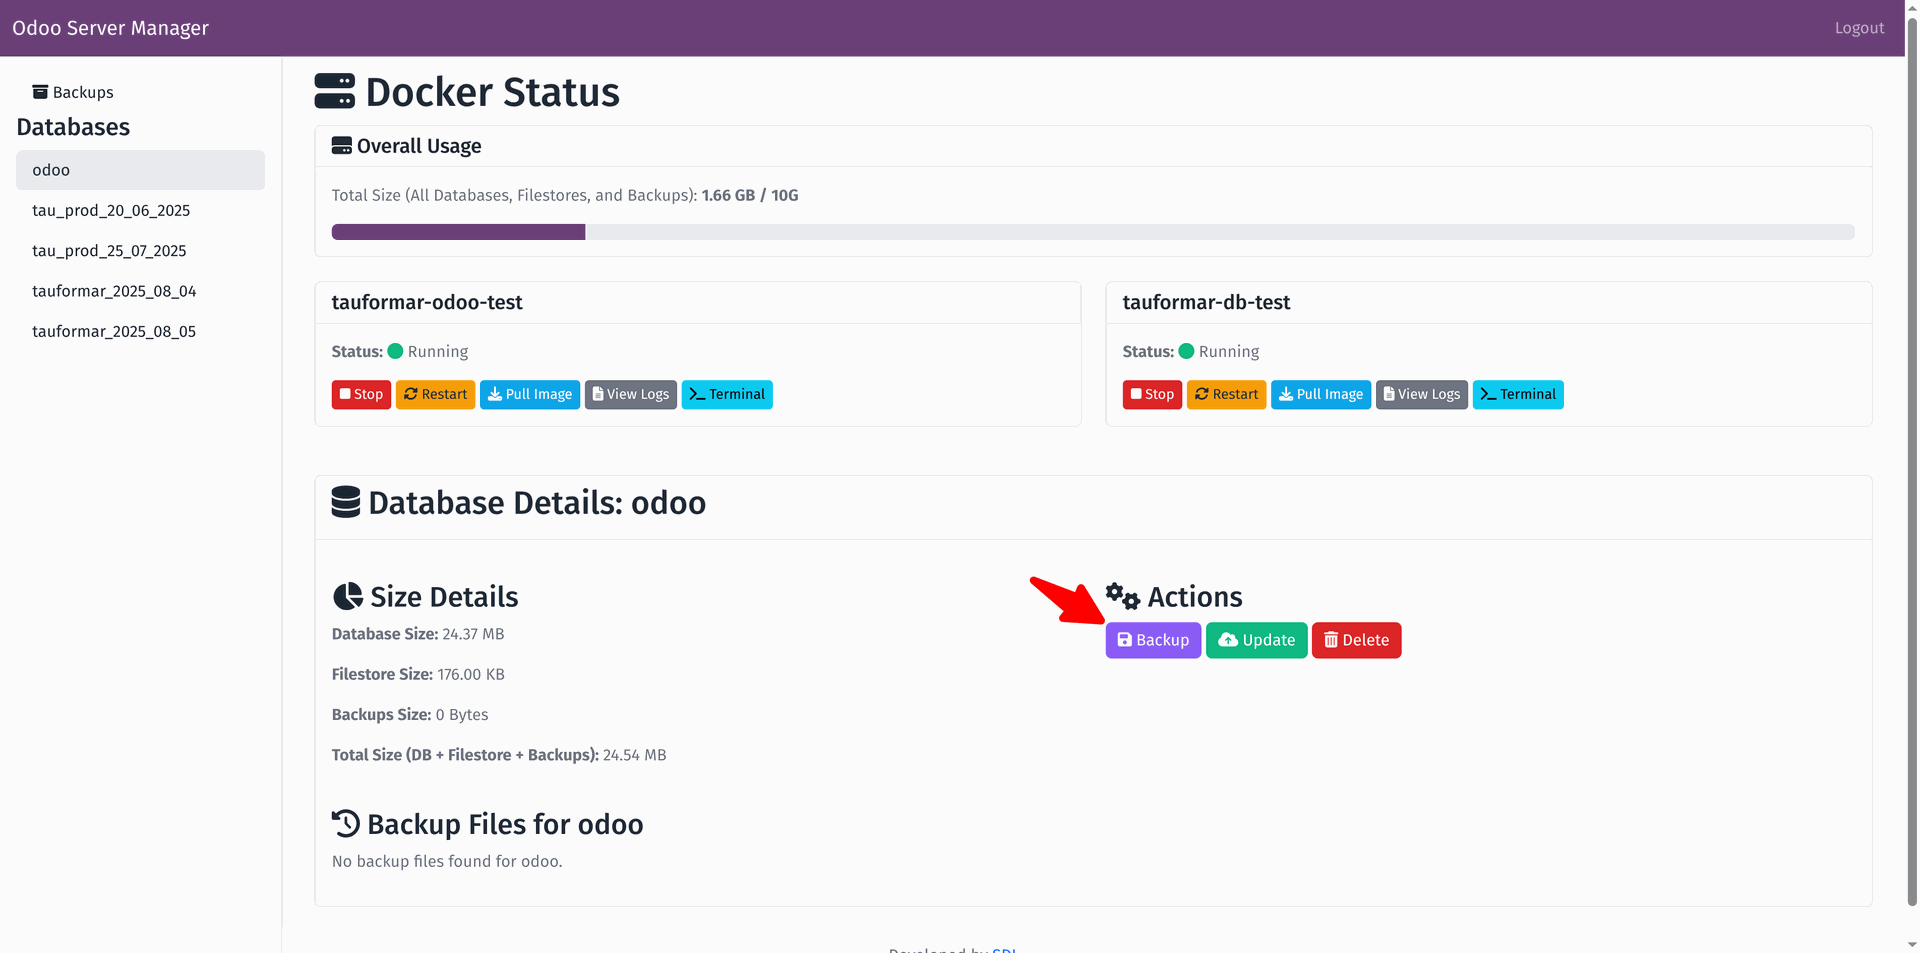Open tauformar_2025_08_04 database

tap(114, 291)
